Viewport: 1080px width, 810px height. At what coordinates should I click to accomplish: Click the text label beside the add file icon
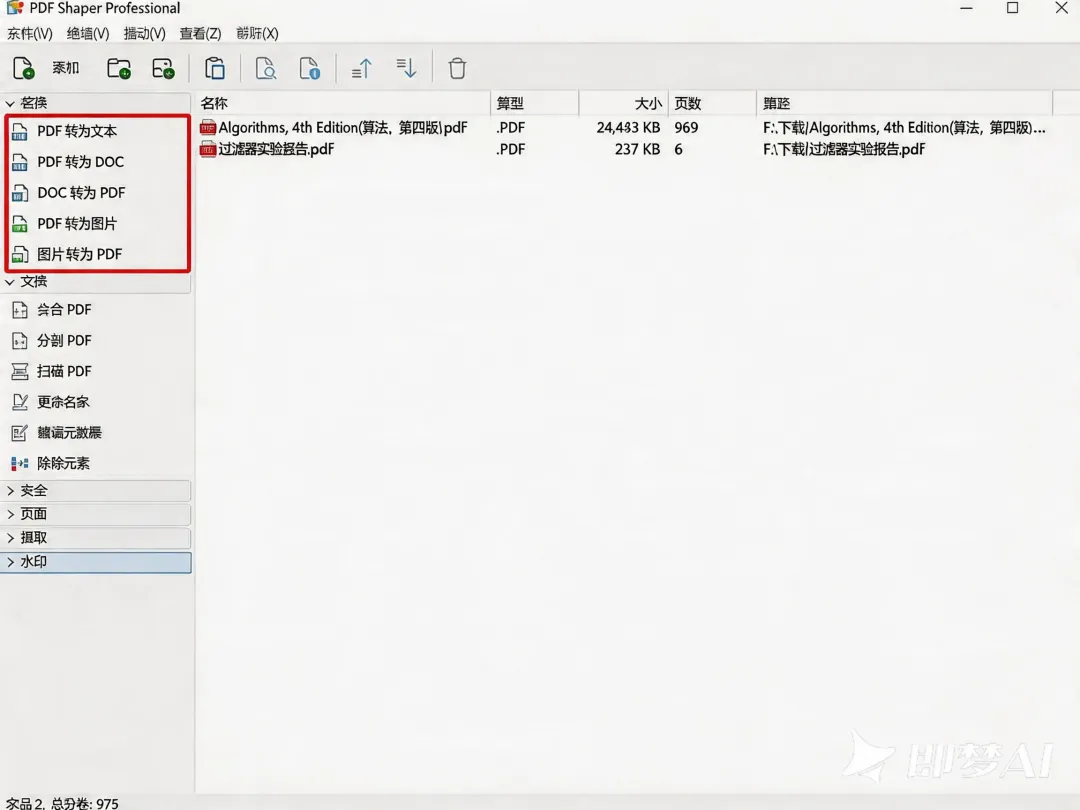(x=66, y=68)
